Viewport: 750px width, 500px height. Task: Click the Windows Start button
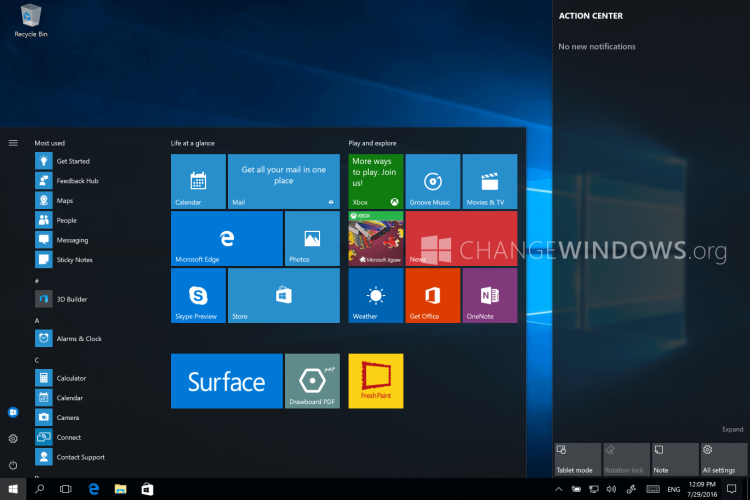pyautogui.click(x=13, y=489)
